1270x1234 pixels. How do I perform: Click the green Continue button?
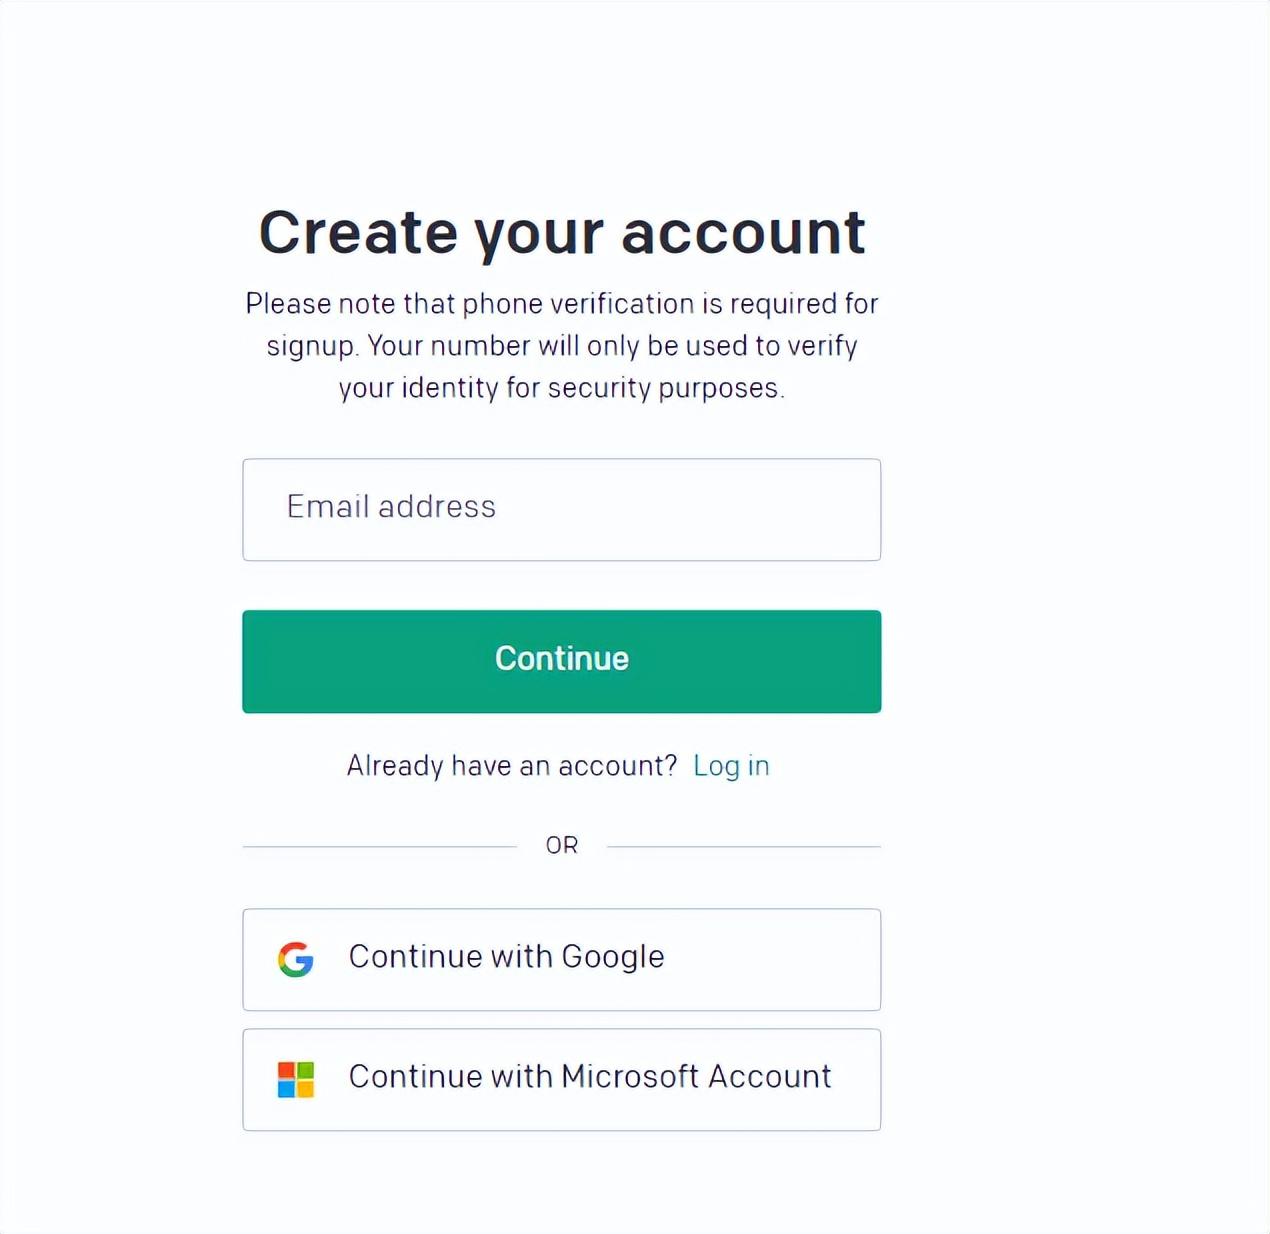tap(561, 662)
